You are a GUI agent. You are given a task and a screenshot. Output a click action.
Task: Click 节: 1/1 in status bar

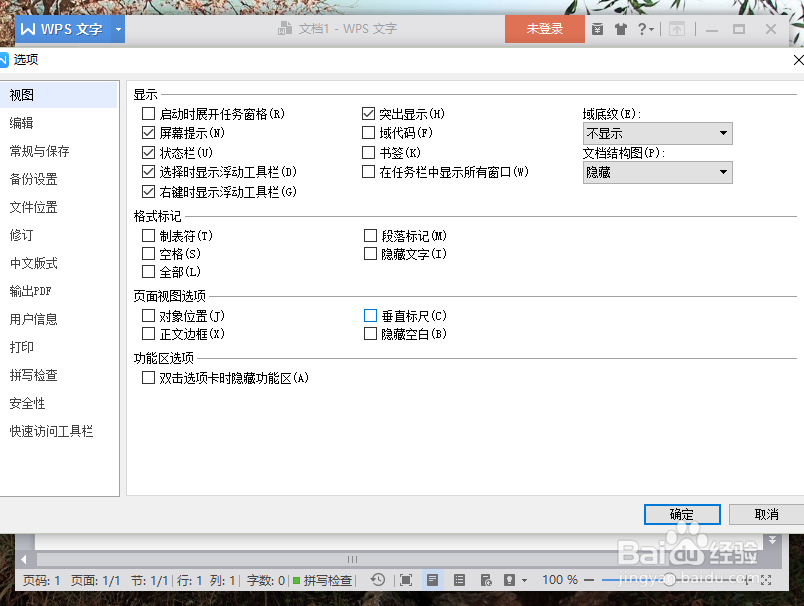coord(149,580)
